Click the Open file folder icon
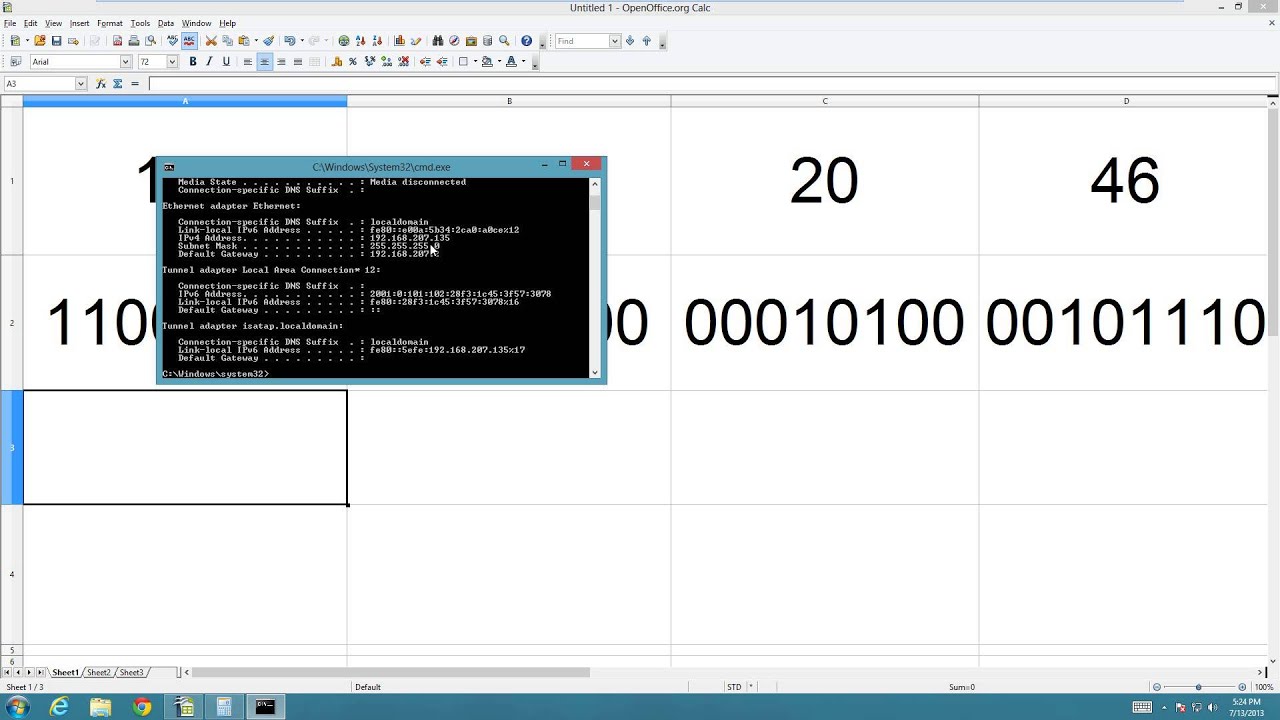 40,41
